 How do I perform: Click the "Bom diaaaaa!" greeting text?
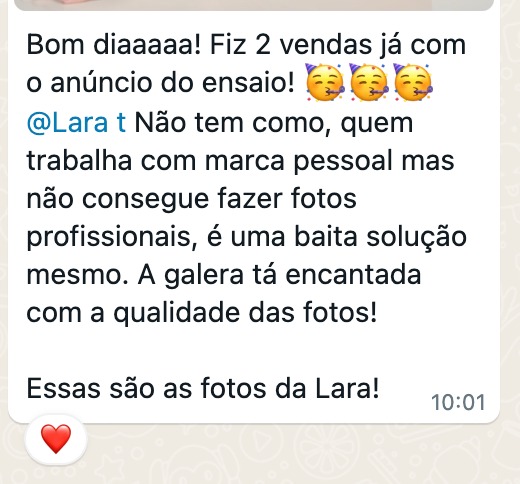coord(114,45)
